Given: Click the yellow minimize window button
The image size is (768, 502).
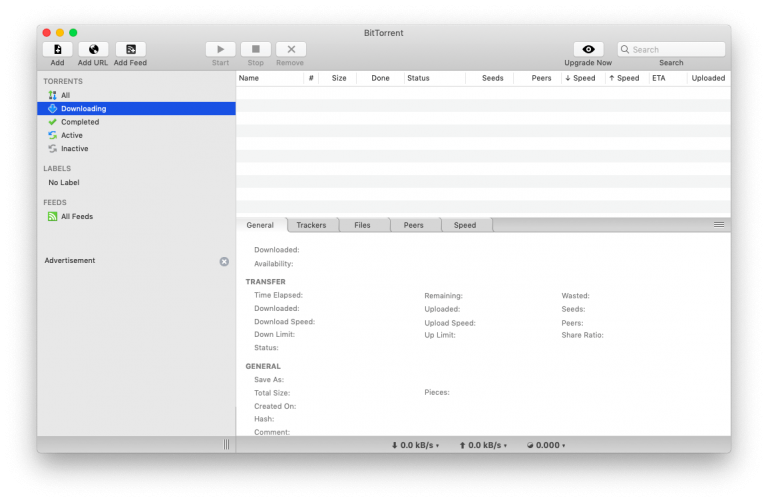Looking at the screenshot, I should [60, 33].
